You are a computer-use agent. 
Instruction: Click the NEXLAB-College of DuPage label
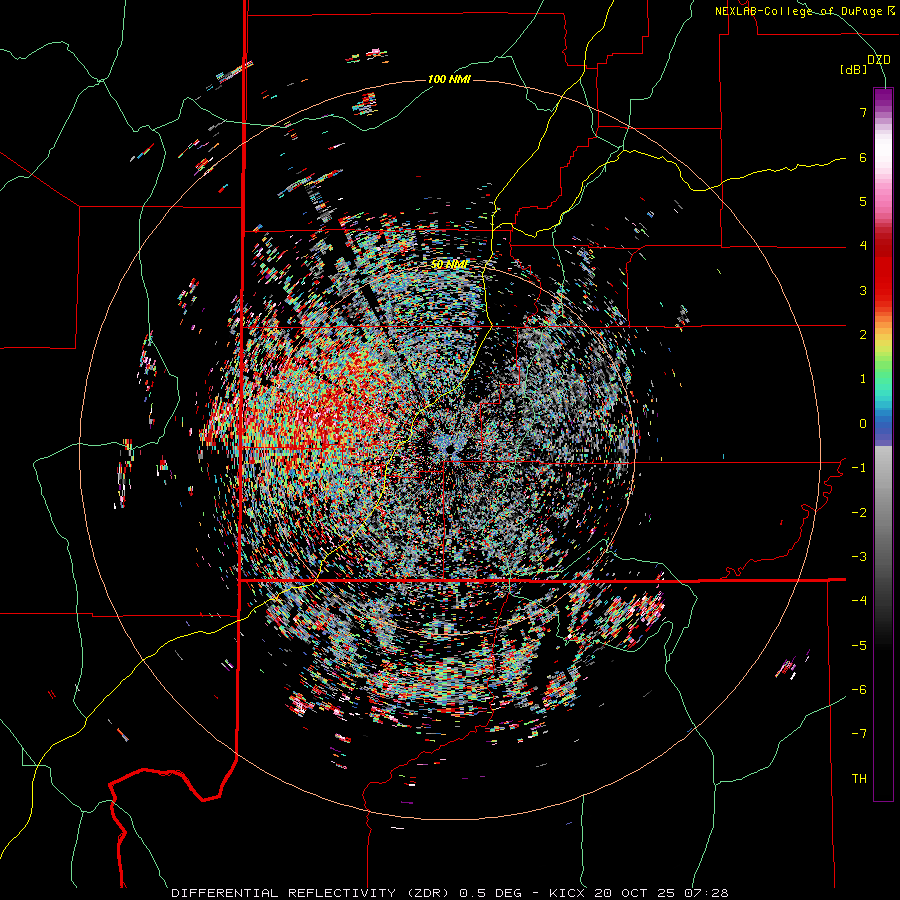804,11
